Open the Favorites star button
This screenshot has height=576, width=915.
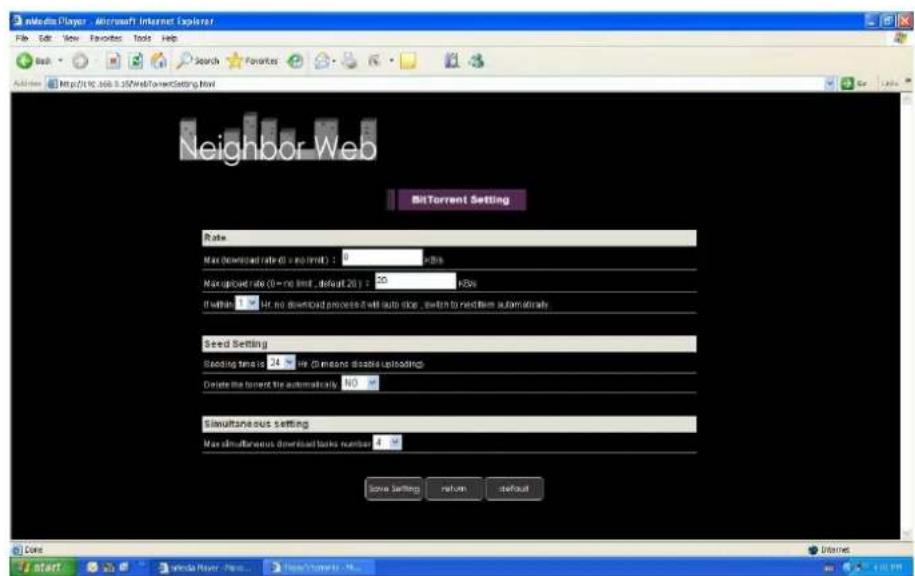(252, 61)
